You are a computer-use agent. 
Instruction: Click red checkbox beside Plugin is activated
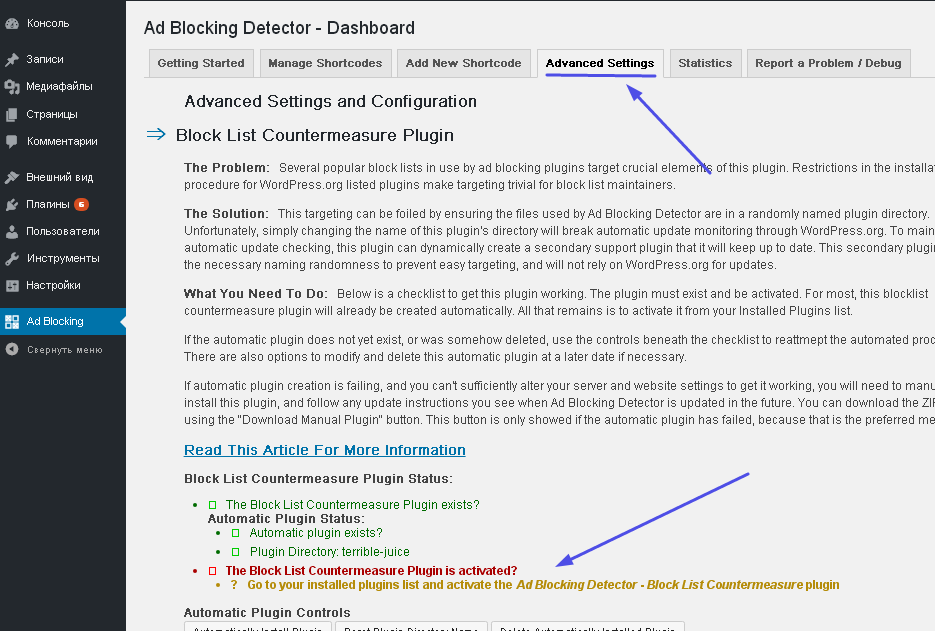(212, 571)
